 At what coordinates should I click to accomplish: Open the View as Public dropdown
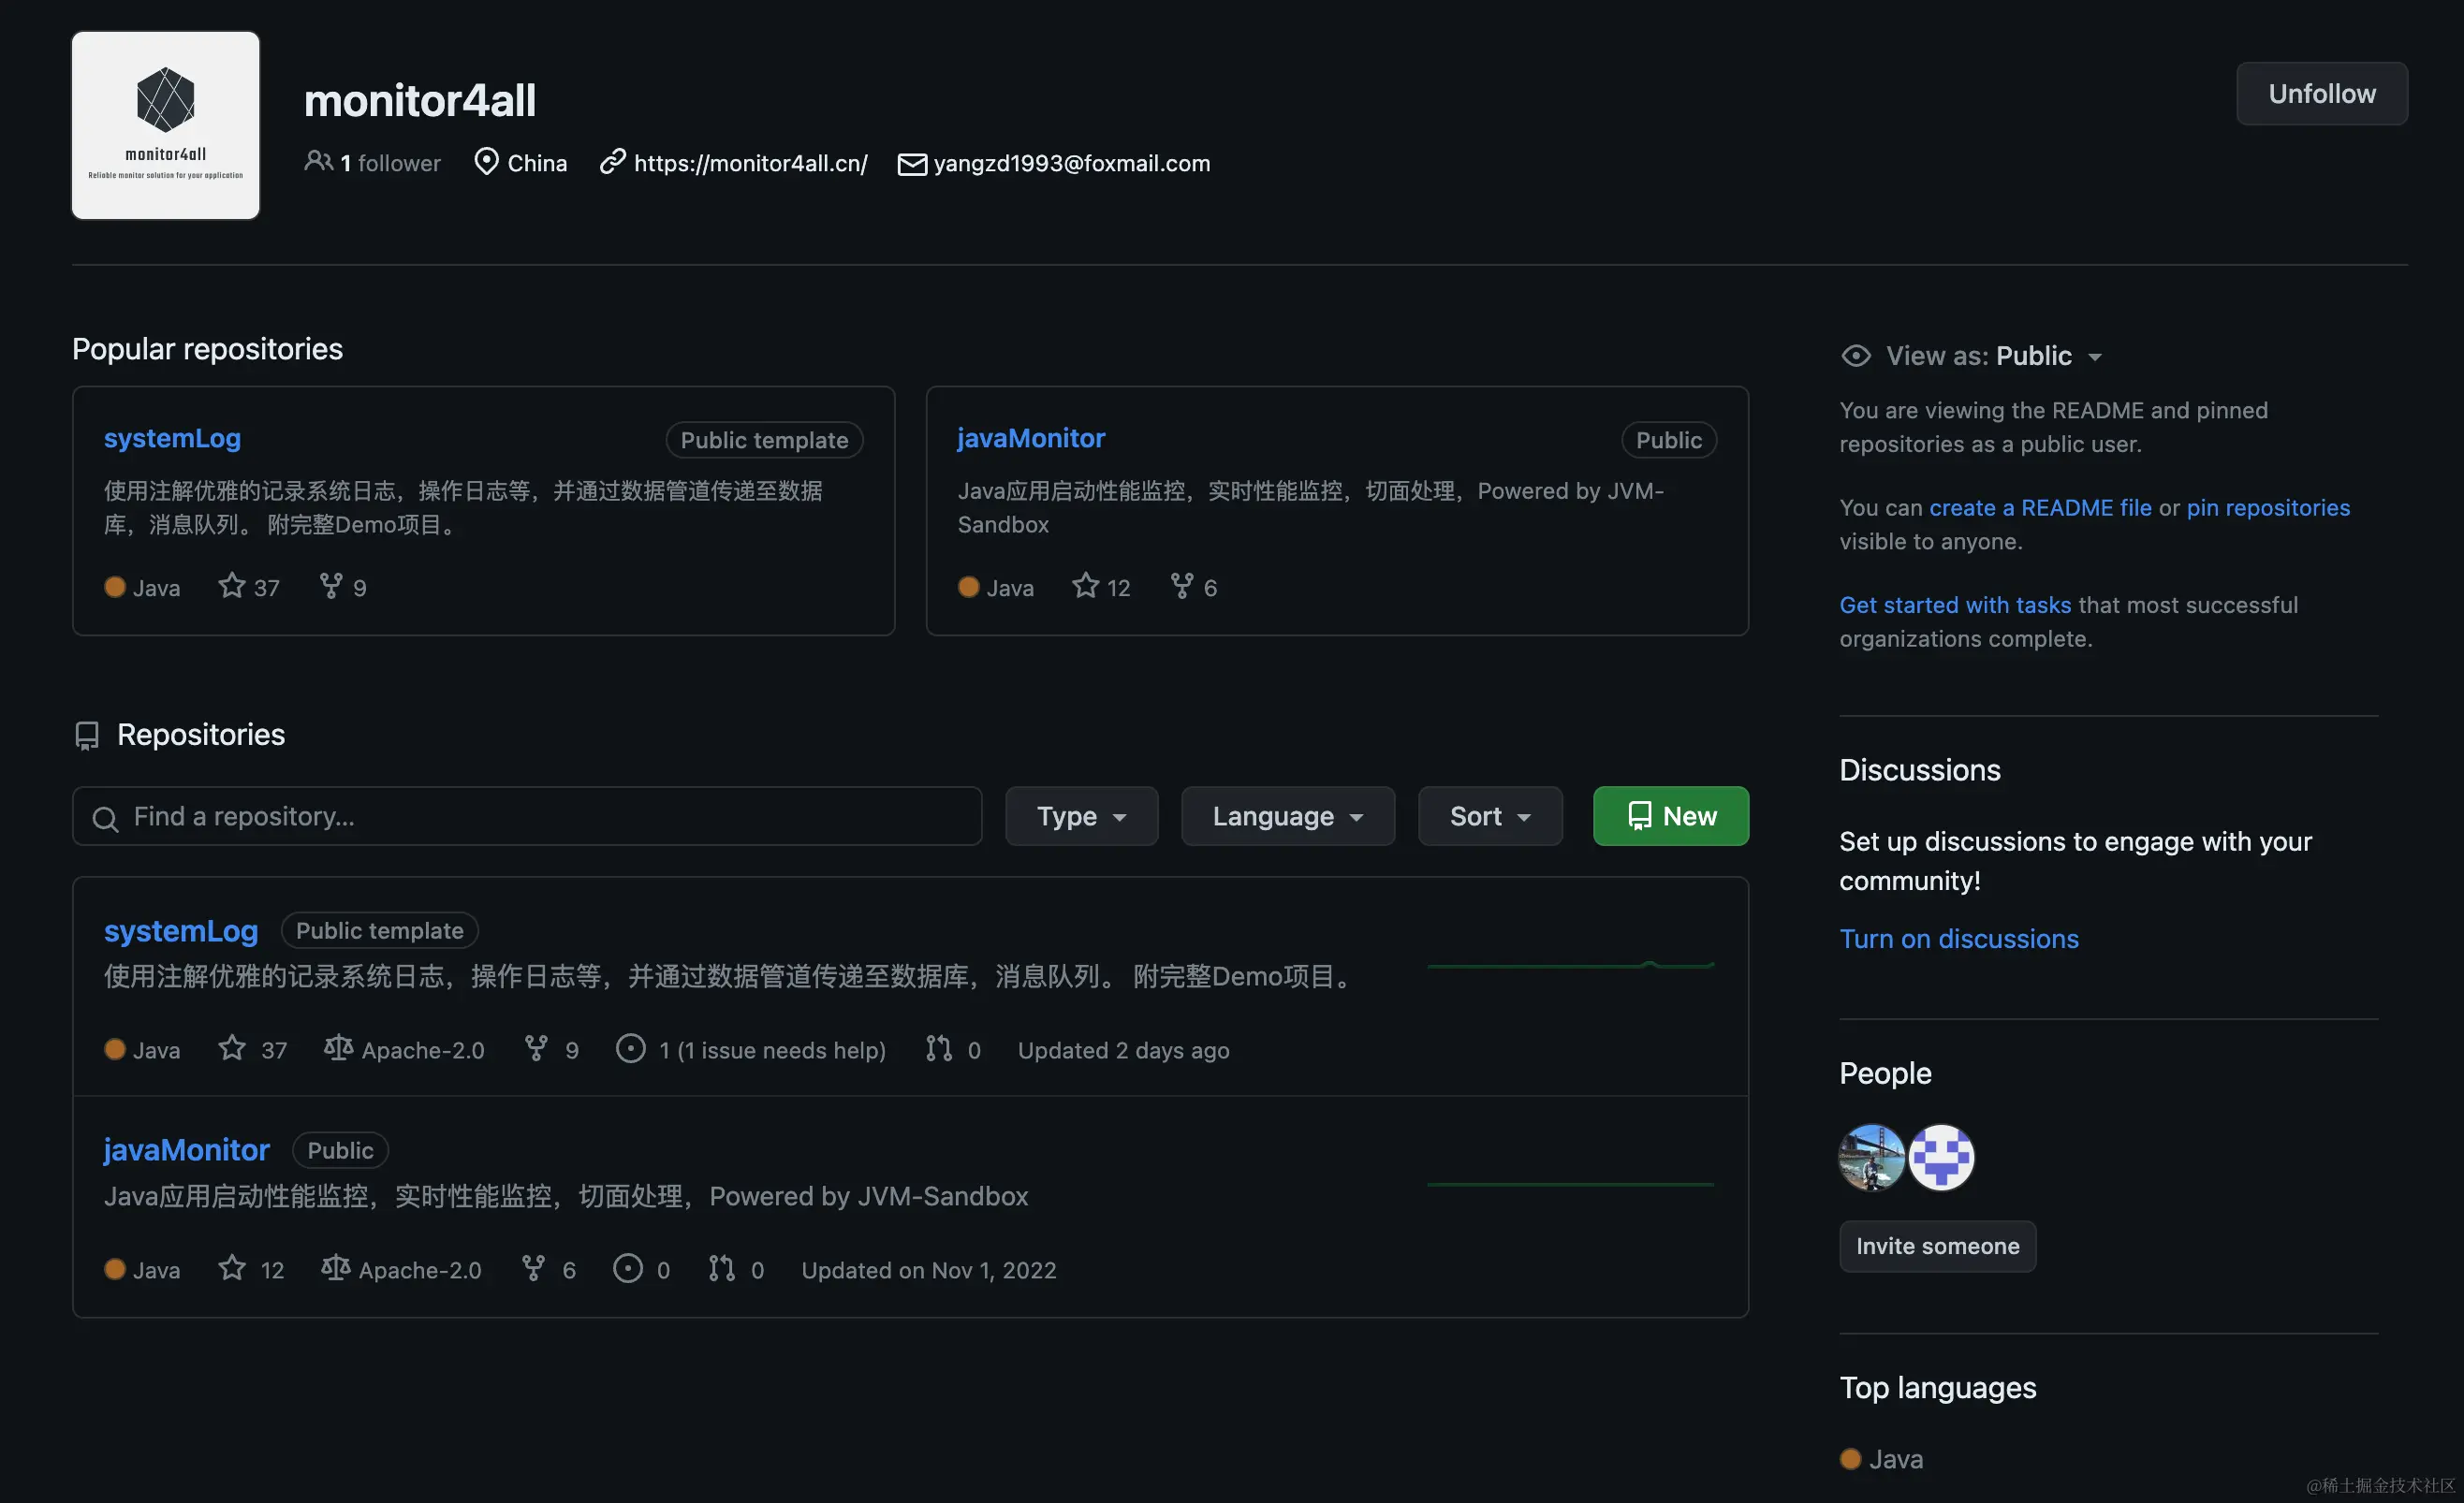(x=2048, y=356)
